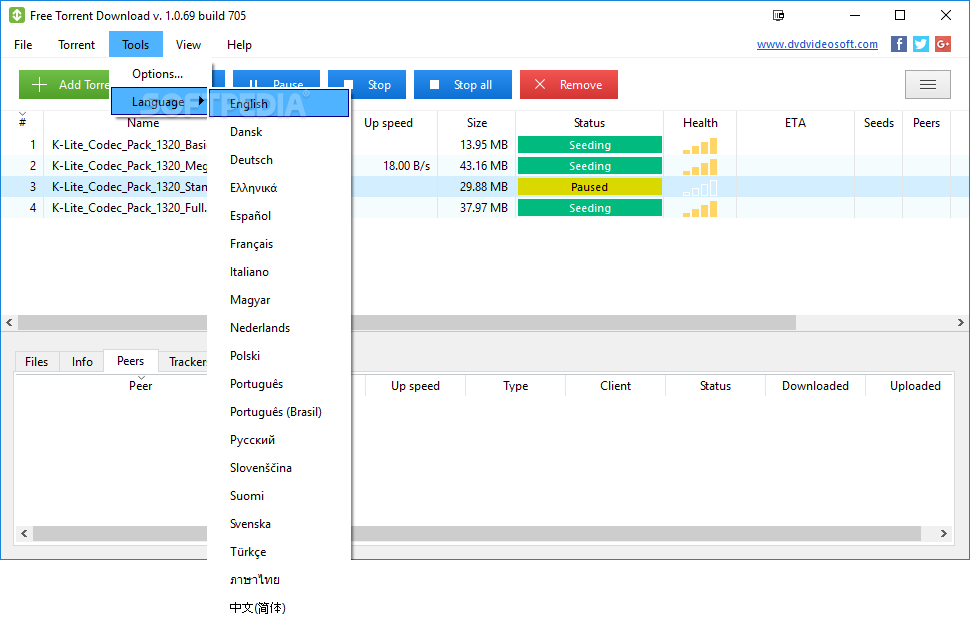Click health bars of torrent row 4
The width and height of the screenshot is (970, 623).
point(700,209)
